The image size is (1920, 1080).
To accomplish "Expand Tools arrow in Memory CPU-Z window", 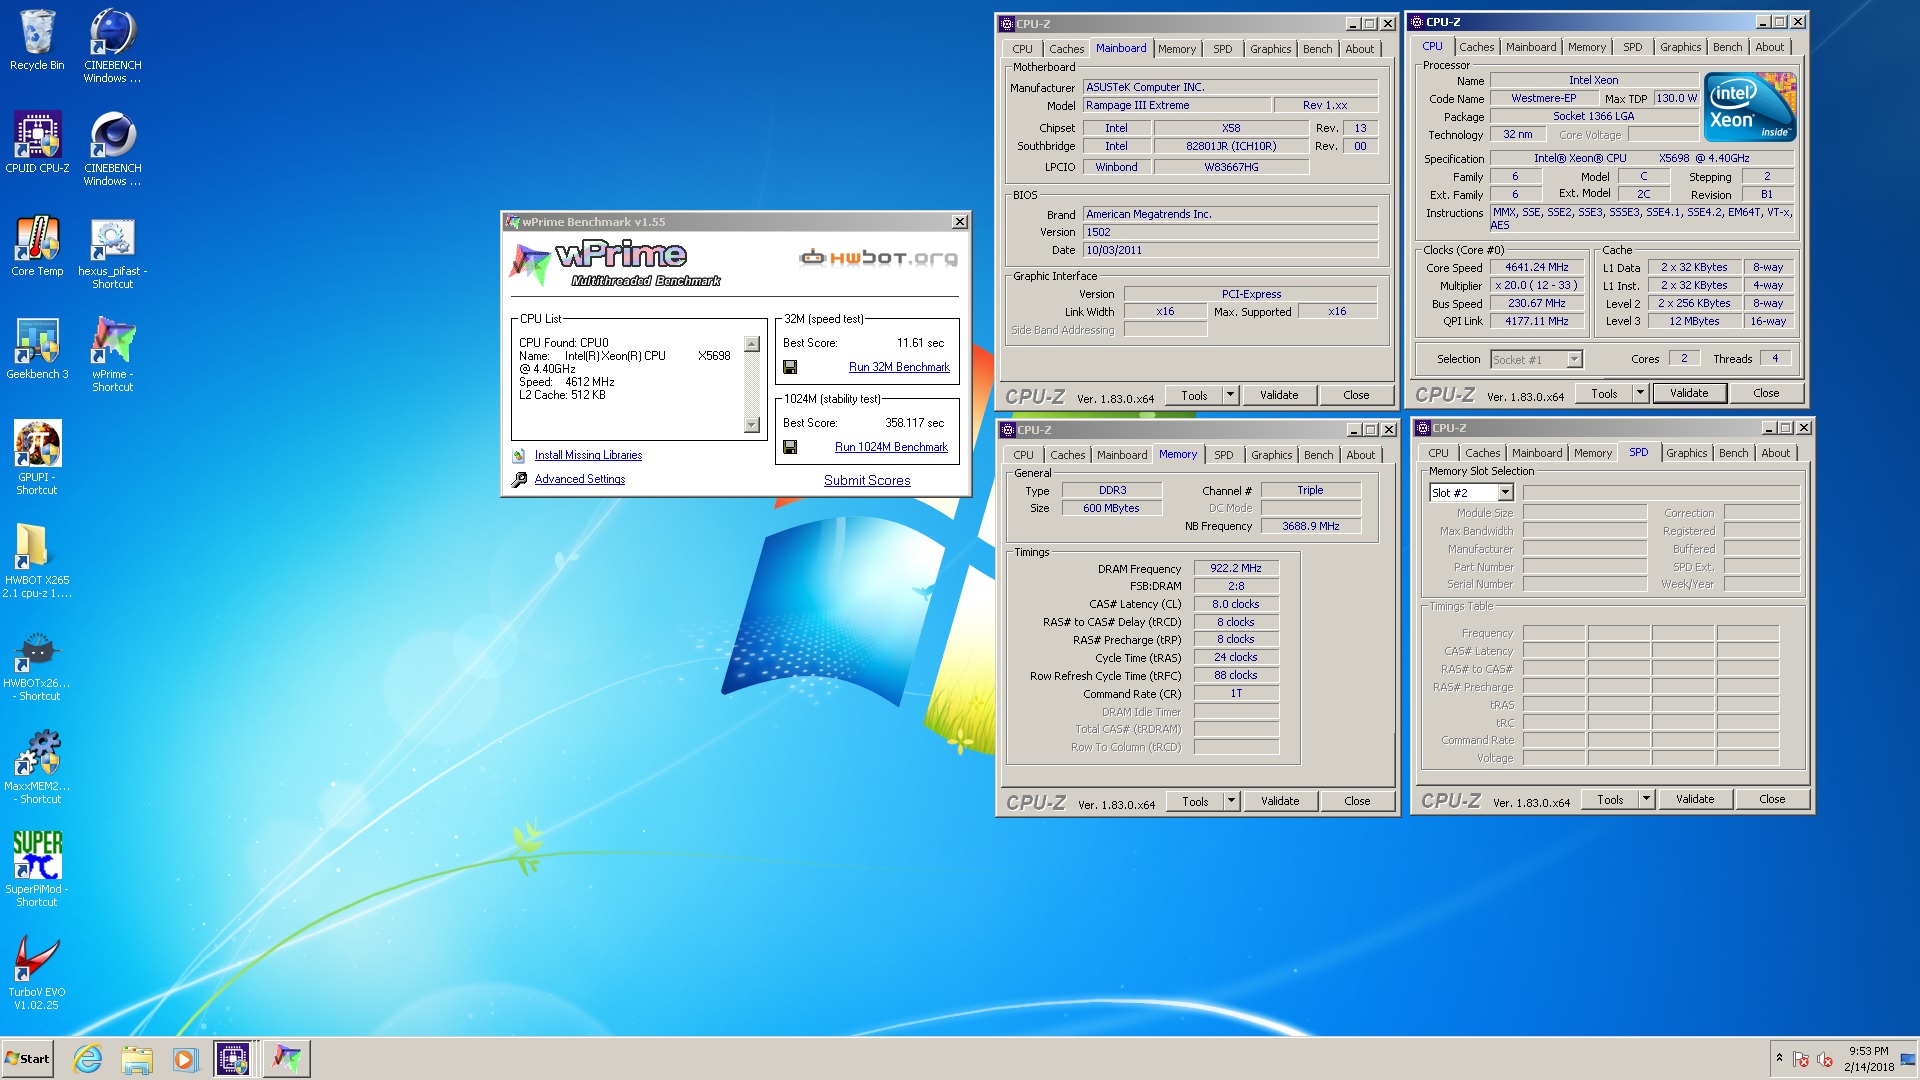I will point(1232,801).
